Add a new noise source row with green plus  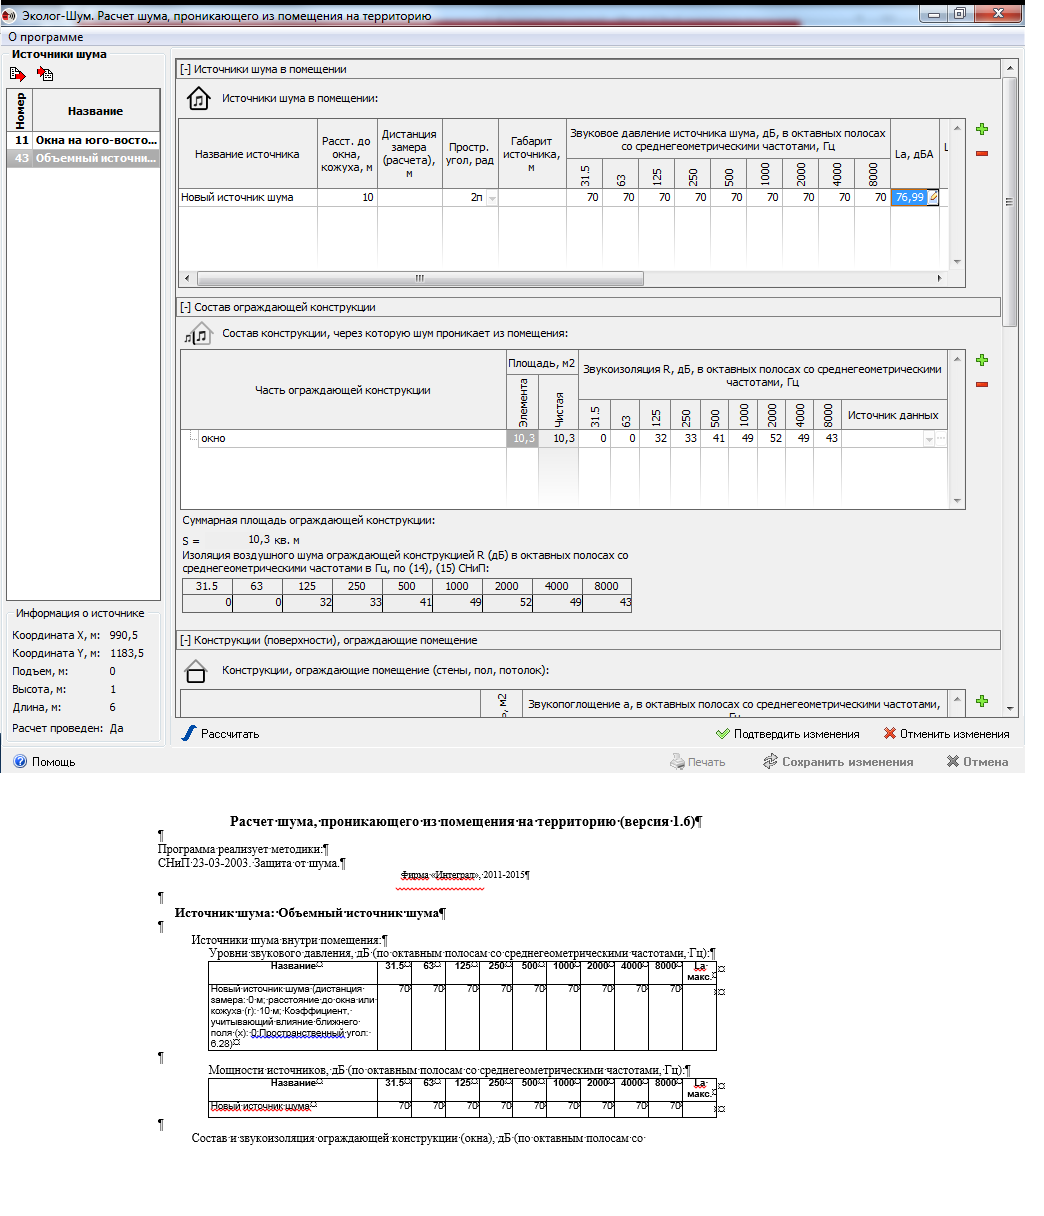tap(981, 129)
